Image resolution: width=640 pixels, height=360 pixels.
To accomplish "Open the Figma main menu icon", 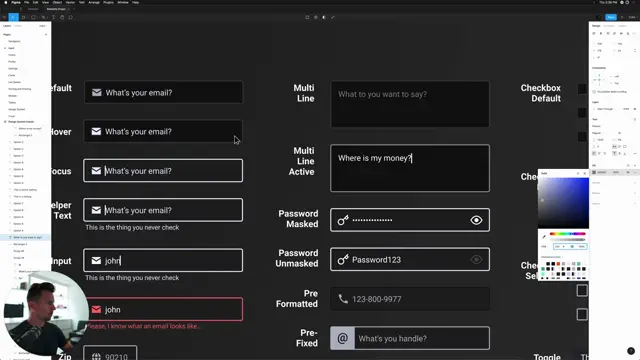I will (4, 18).
